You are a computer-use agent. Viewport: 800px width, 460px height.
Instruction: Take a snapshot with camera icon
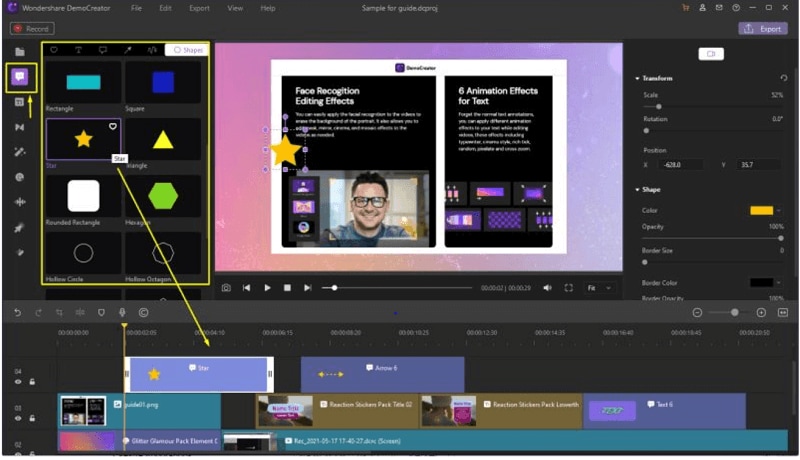click(226, 288)
